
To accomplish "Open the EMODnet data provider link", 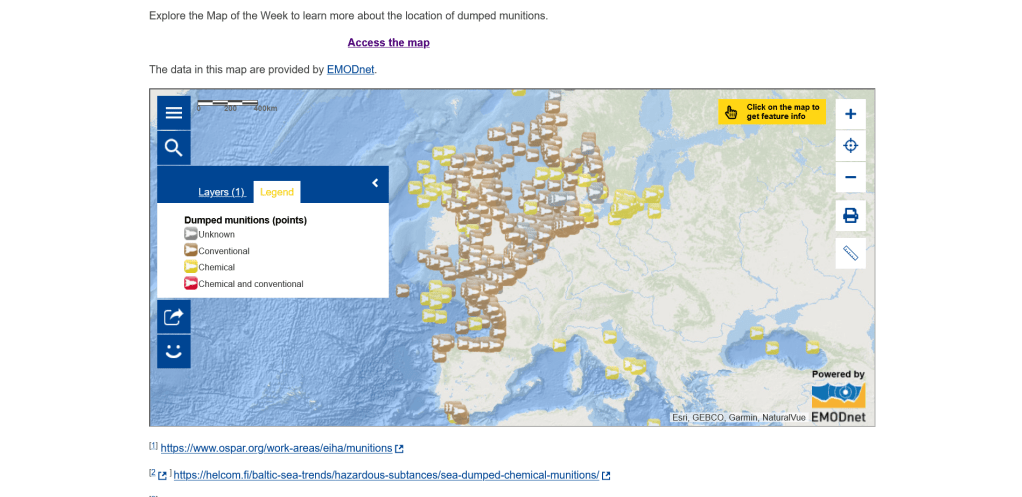I will pyautogui.click(x=350, y=70).
